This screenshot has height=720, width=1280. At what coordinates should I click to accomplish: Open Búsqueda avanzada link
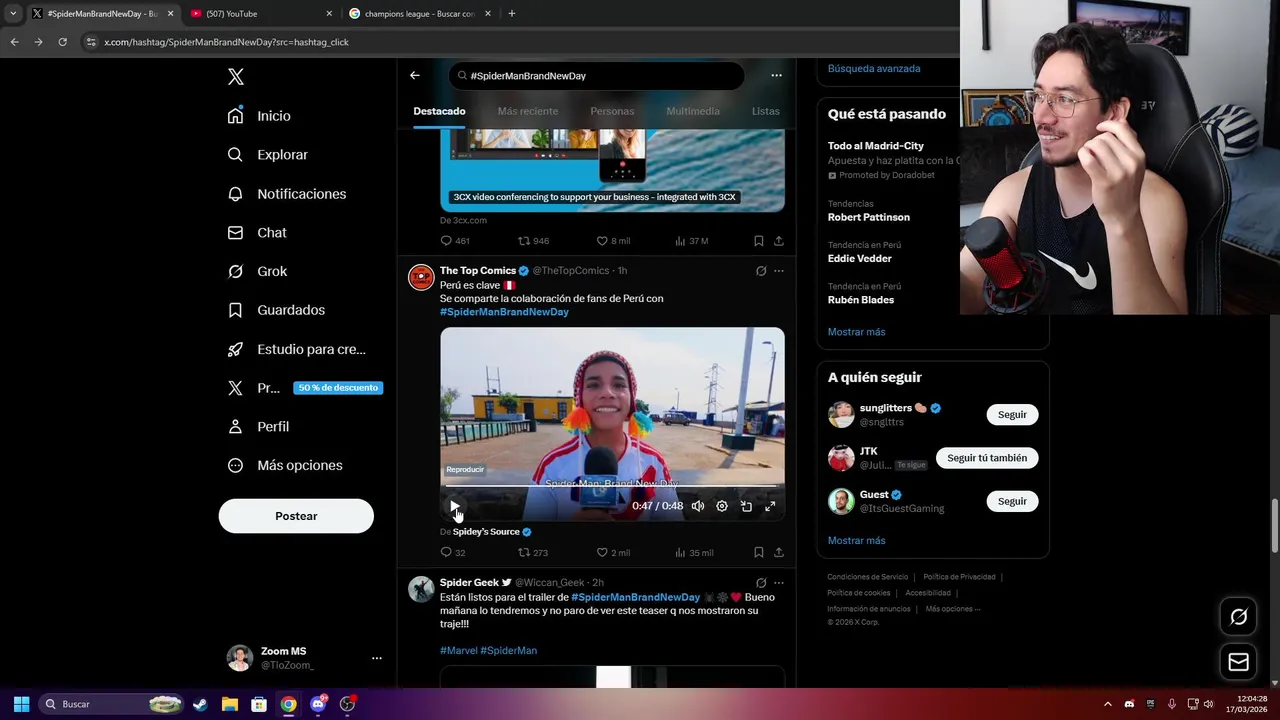click(x=874, y=69)
